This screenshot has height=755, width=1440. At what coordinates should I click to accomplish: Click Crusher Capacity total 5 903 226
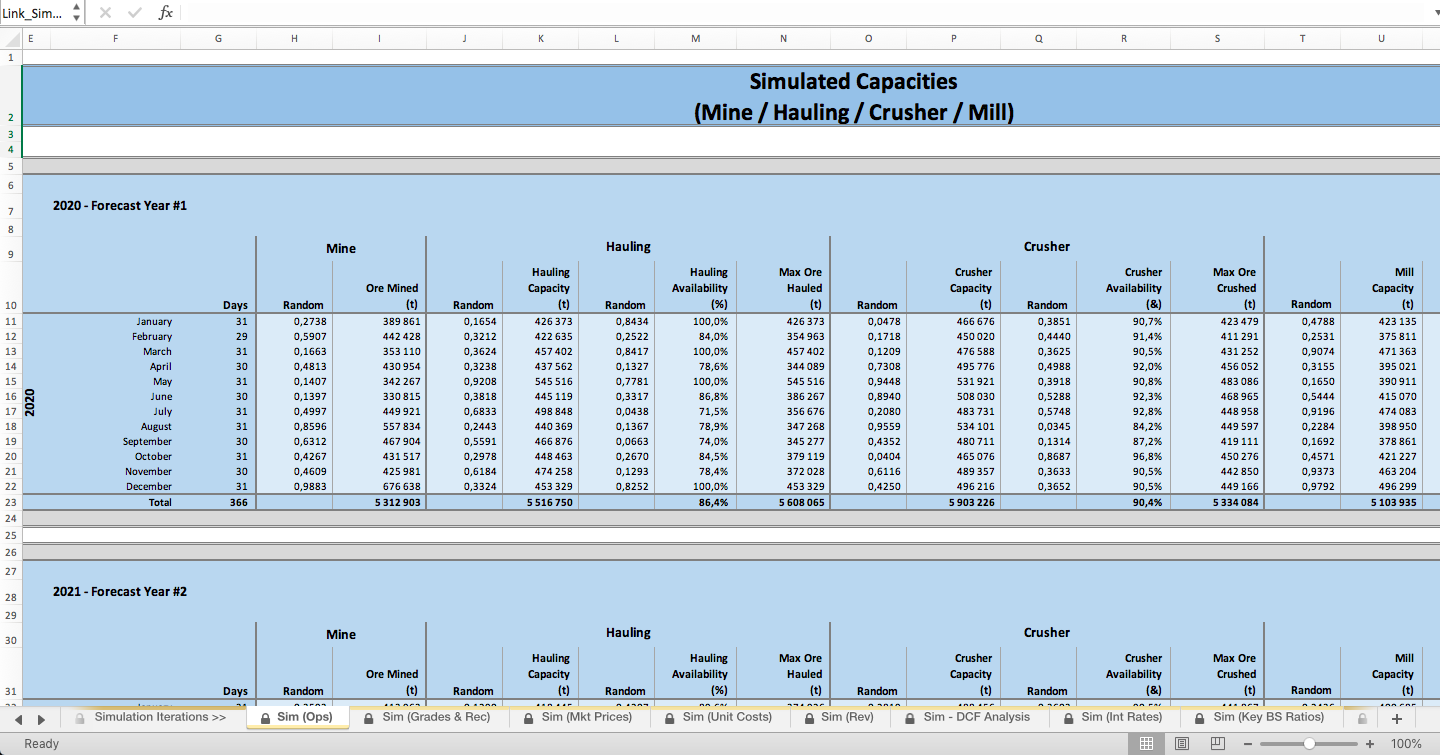pyautogui.click(x=971, y=502)
